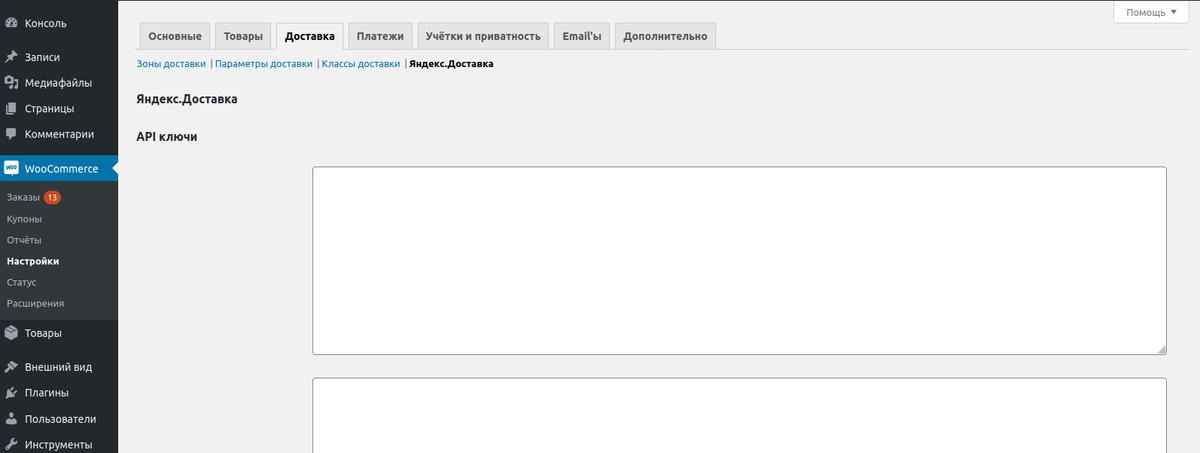
Task: Click the API ключи section heading
Action: 166,137
